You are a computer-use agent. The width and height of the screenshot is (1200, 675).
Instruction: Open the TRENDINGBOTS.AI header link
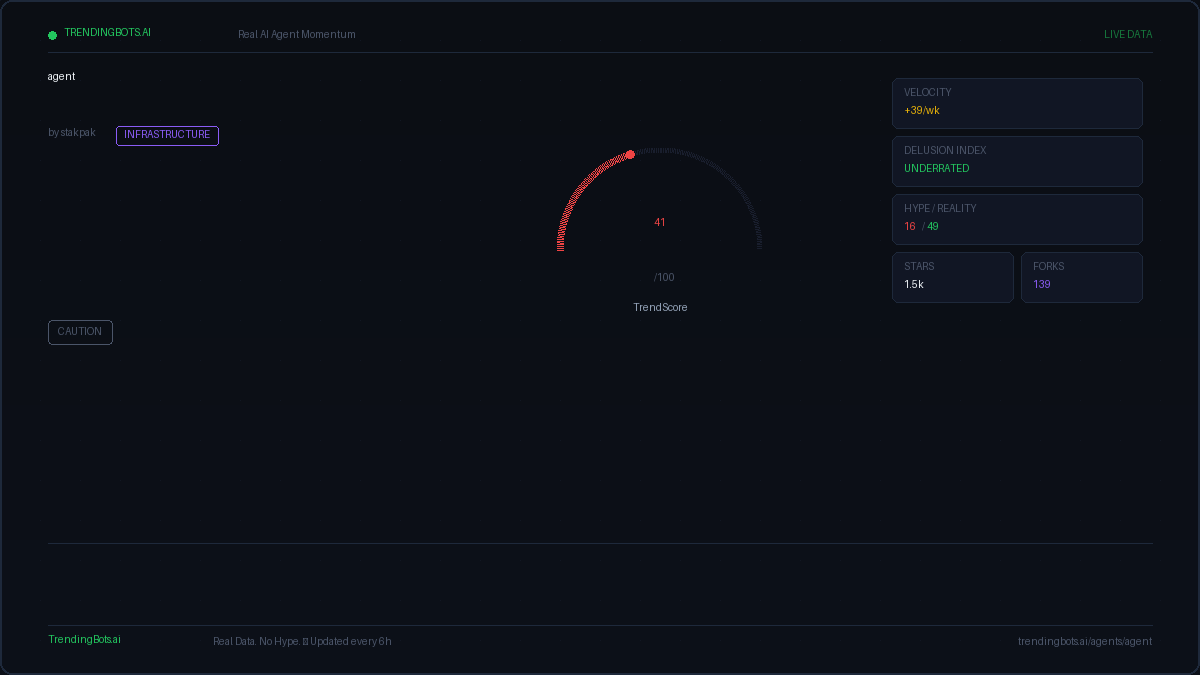(x=108, y=32)
